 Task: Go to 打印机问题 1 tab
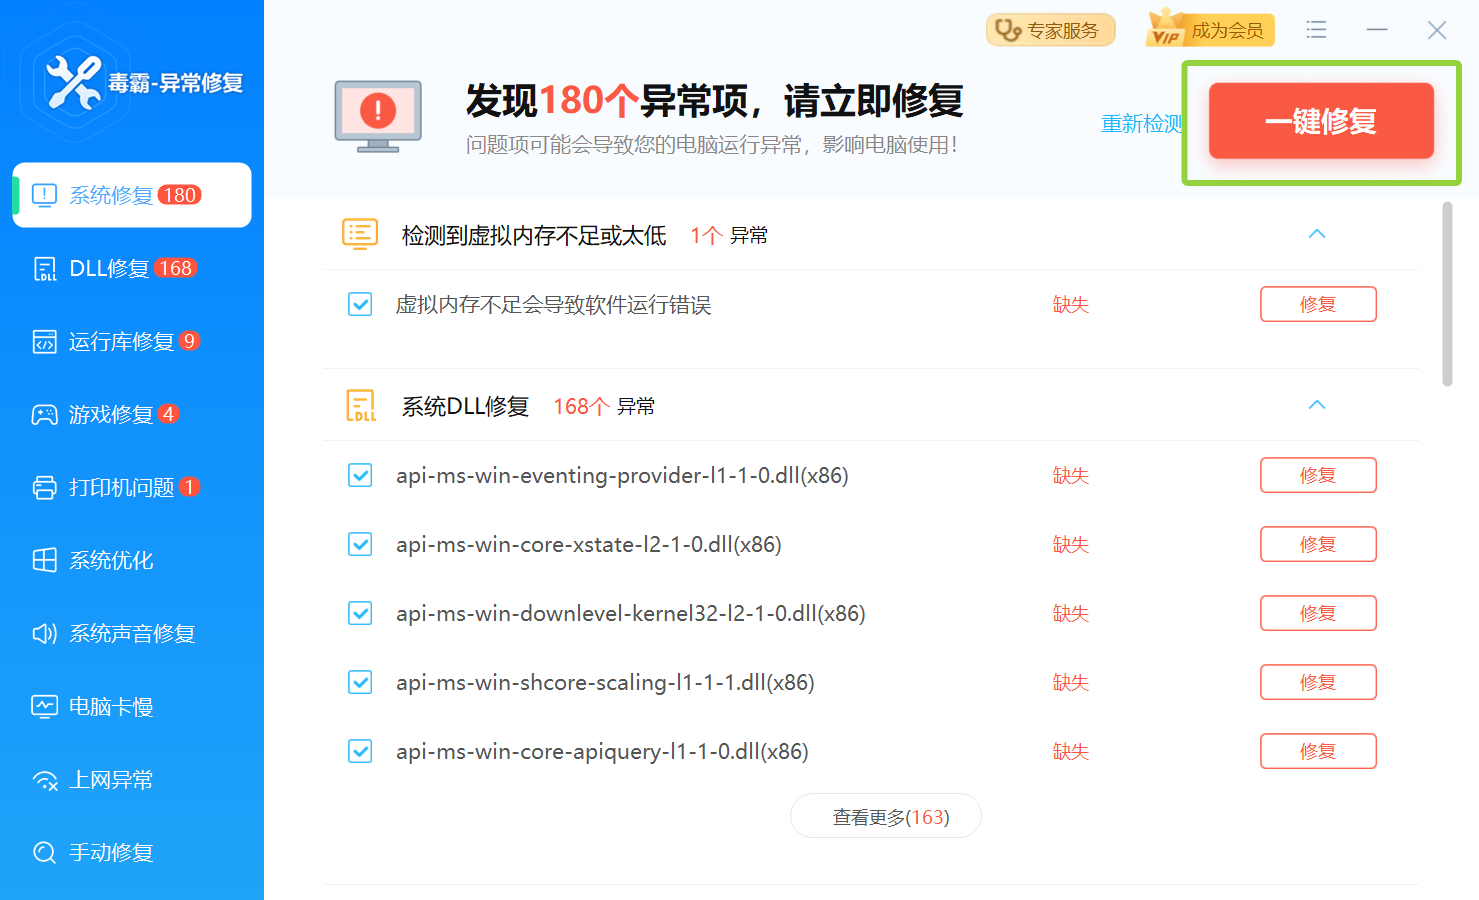point(132,488)
